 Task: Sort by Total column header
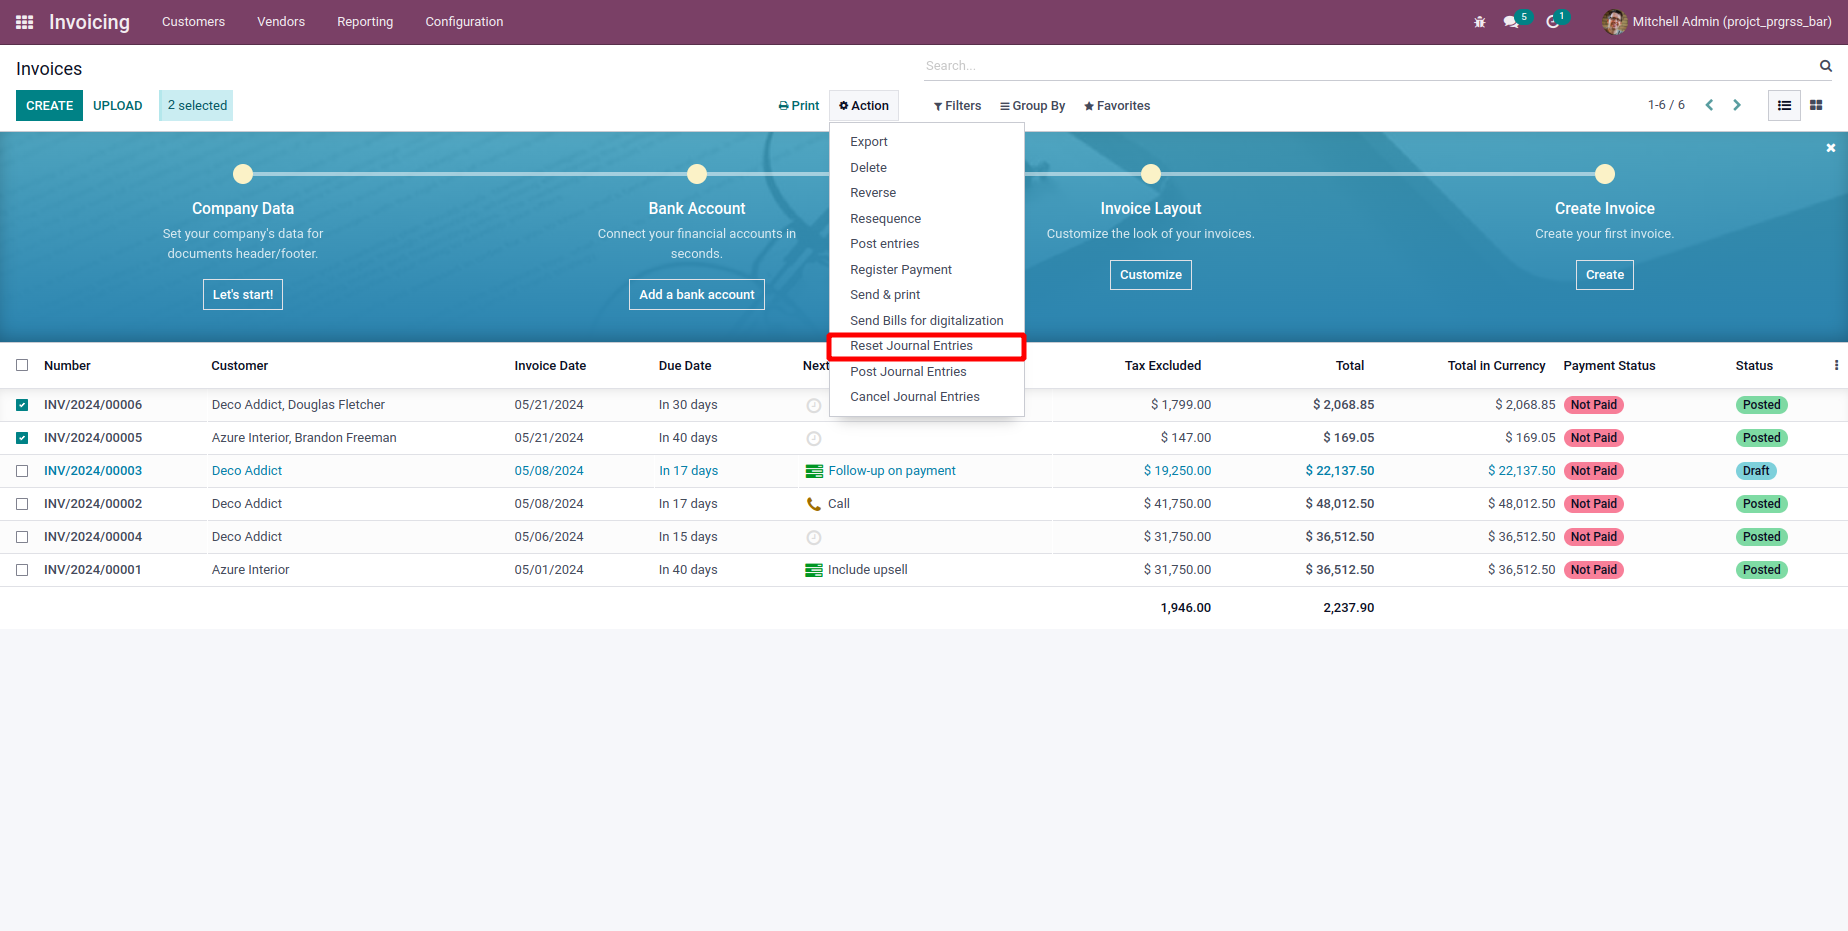click(1350, 366)
